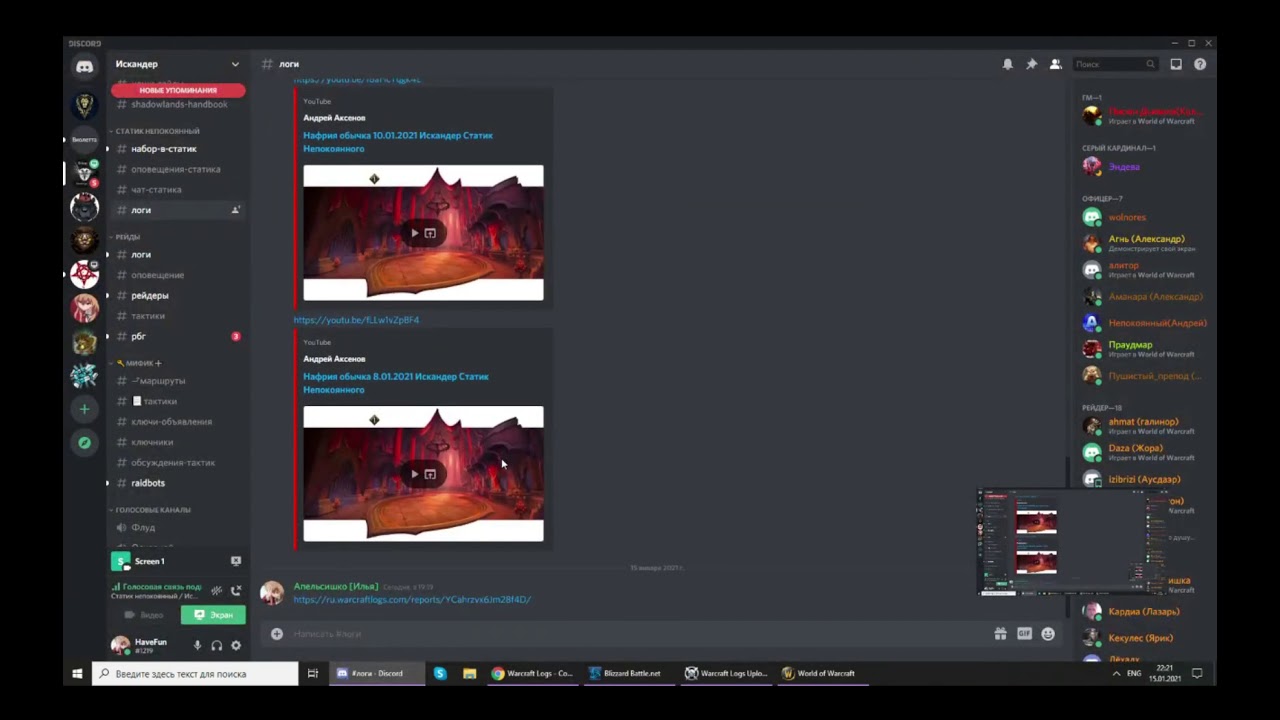
Task: Toggle headphones deafen in user panel
Action: [x=216, y=646]
